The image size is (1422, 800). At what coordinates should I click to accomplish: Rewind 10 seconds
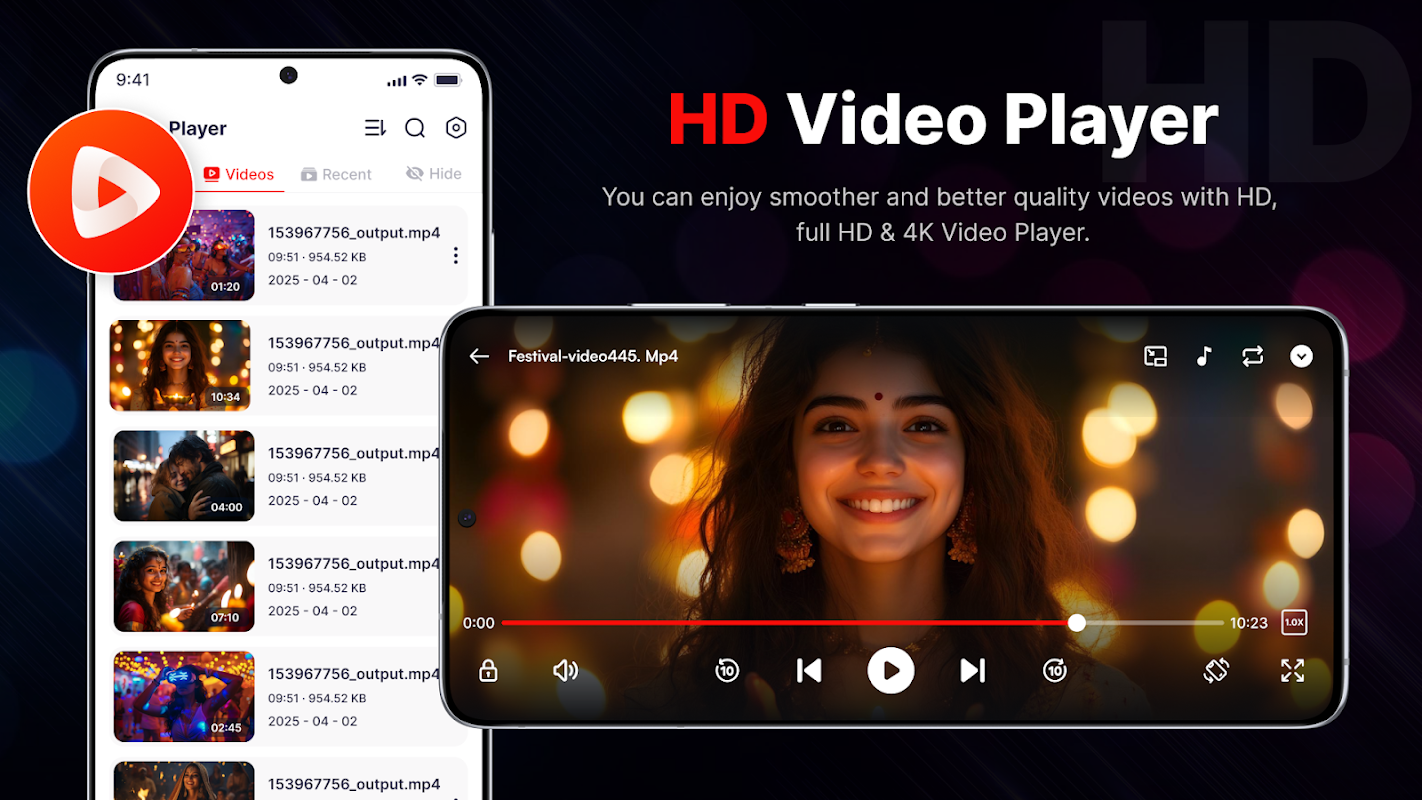pyautogui.click(x=727, y=670)
